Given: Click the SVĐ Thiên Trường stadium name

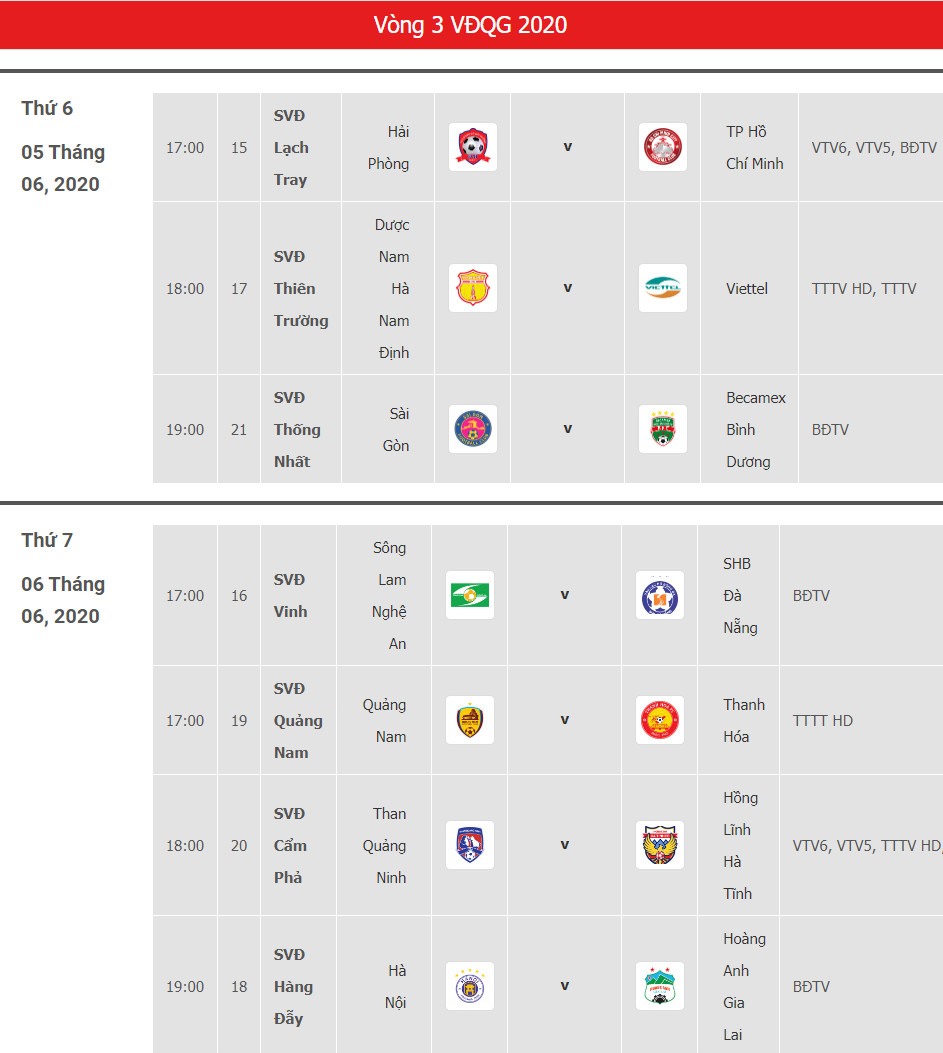Looking at the screenshot, I should click(301, 289).
